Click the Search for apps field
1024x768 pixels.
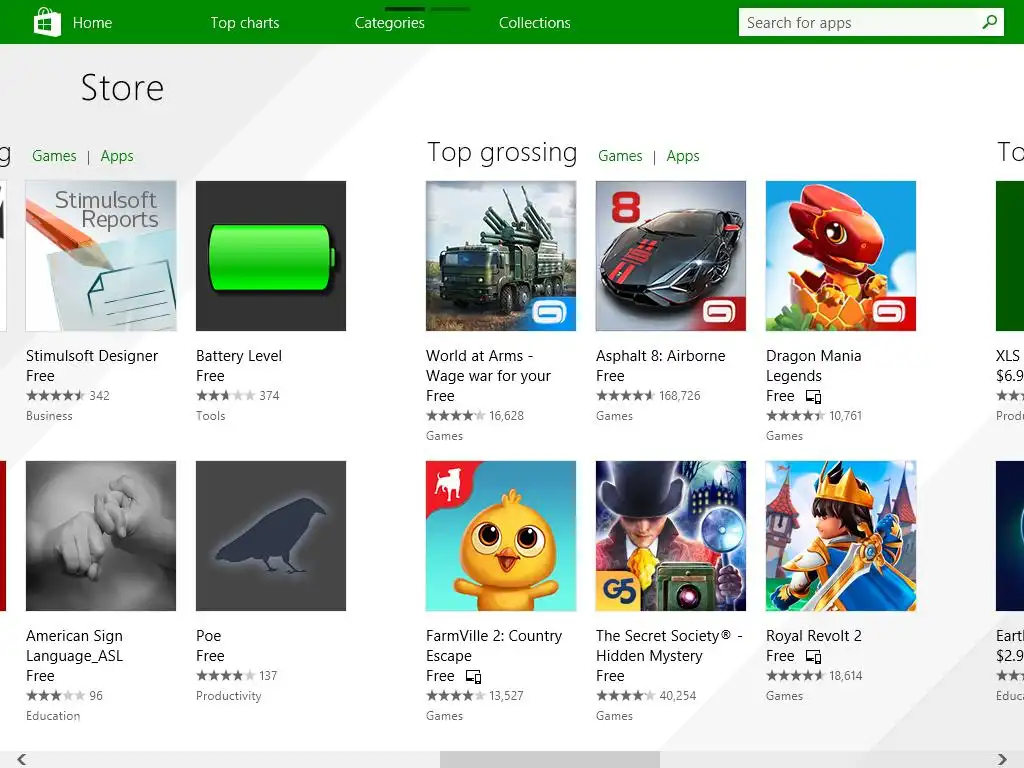point(871,22)
